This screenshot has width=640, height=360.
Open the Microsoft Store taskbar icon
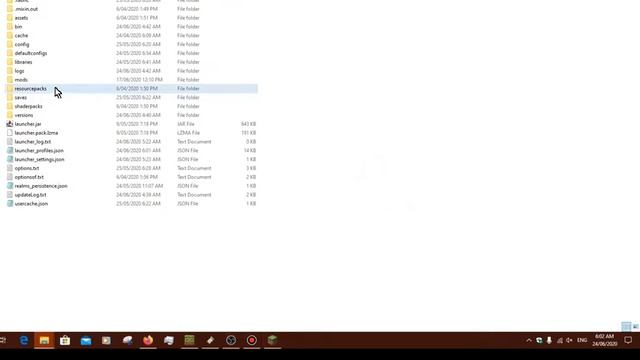point(65,340)
